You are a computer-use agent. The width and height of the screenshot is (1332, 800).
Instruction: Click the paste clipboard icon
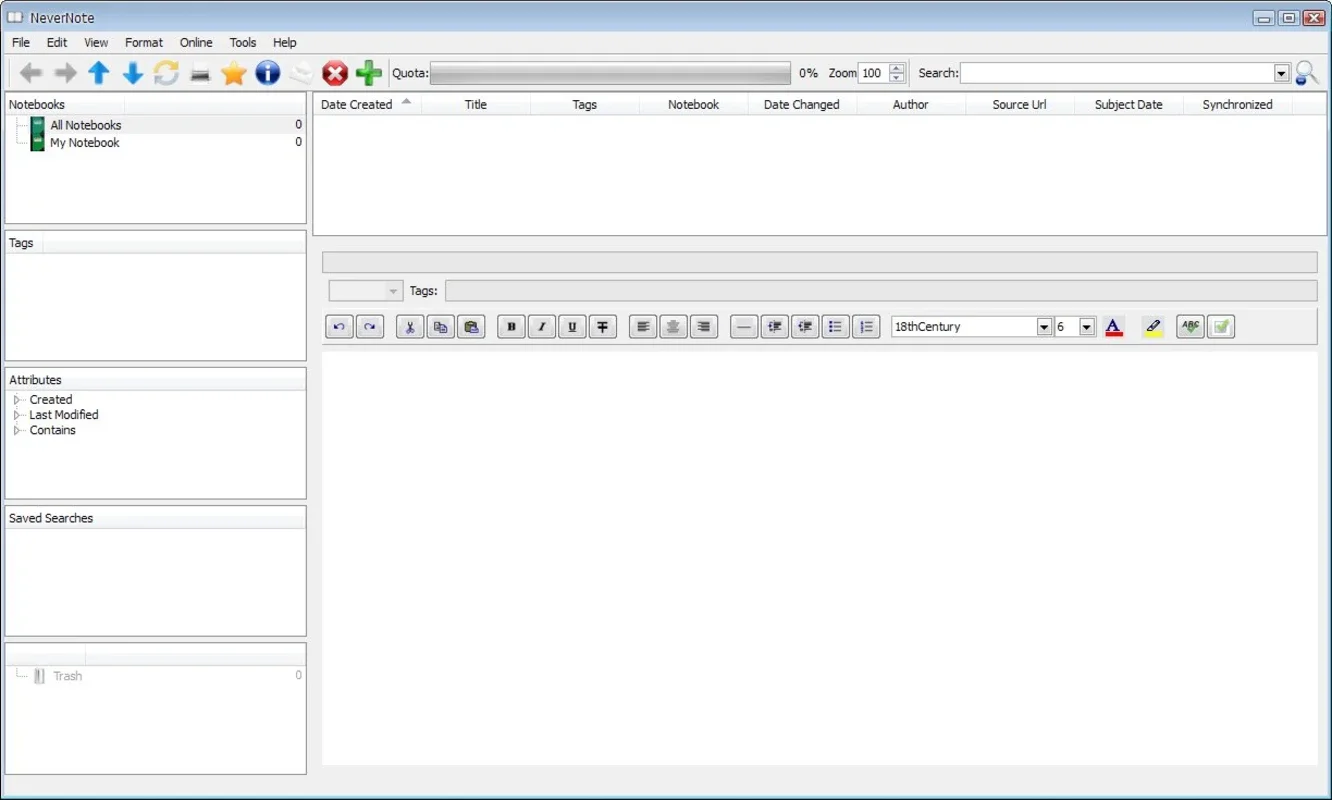click(471, 327)
